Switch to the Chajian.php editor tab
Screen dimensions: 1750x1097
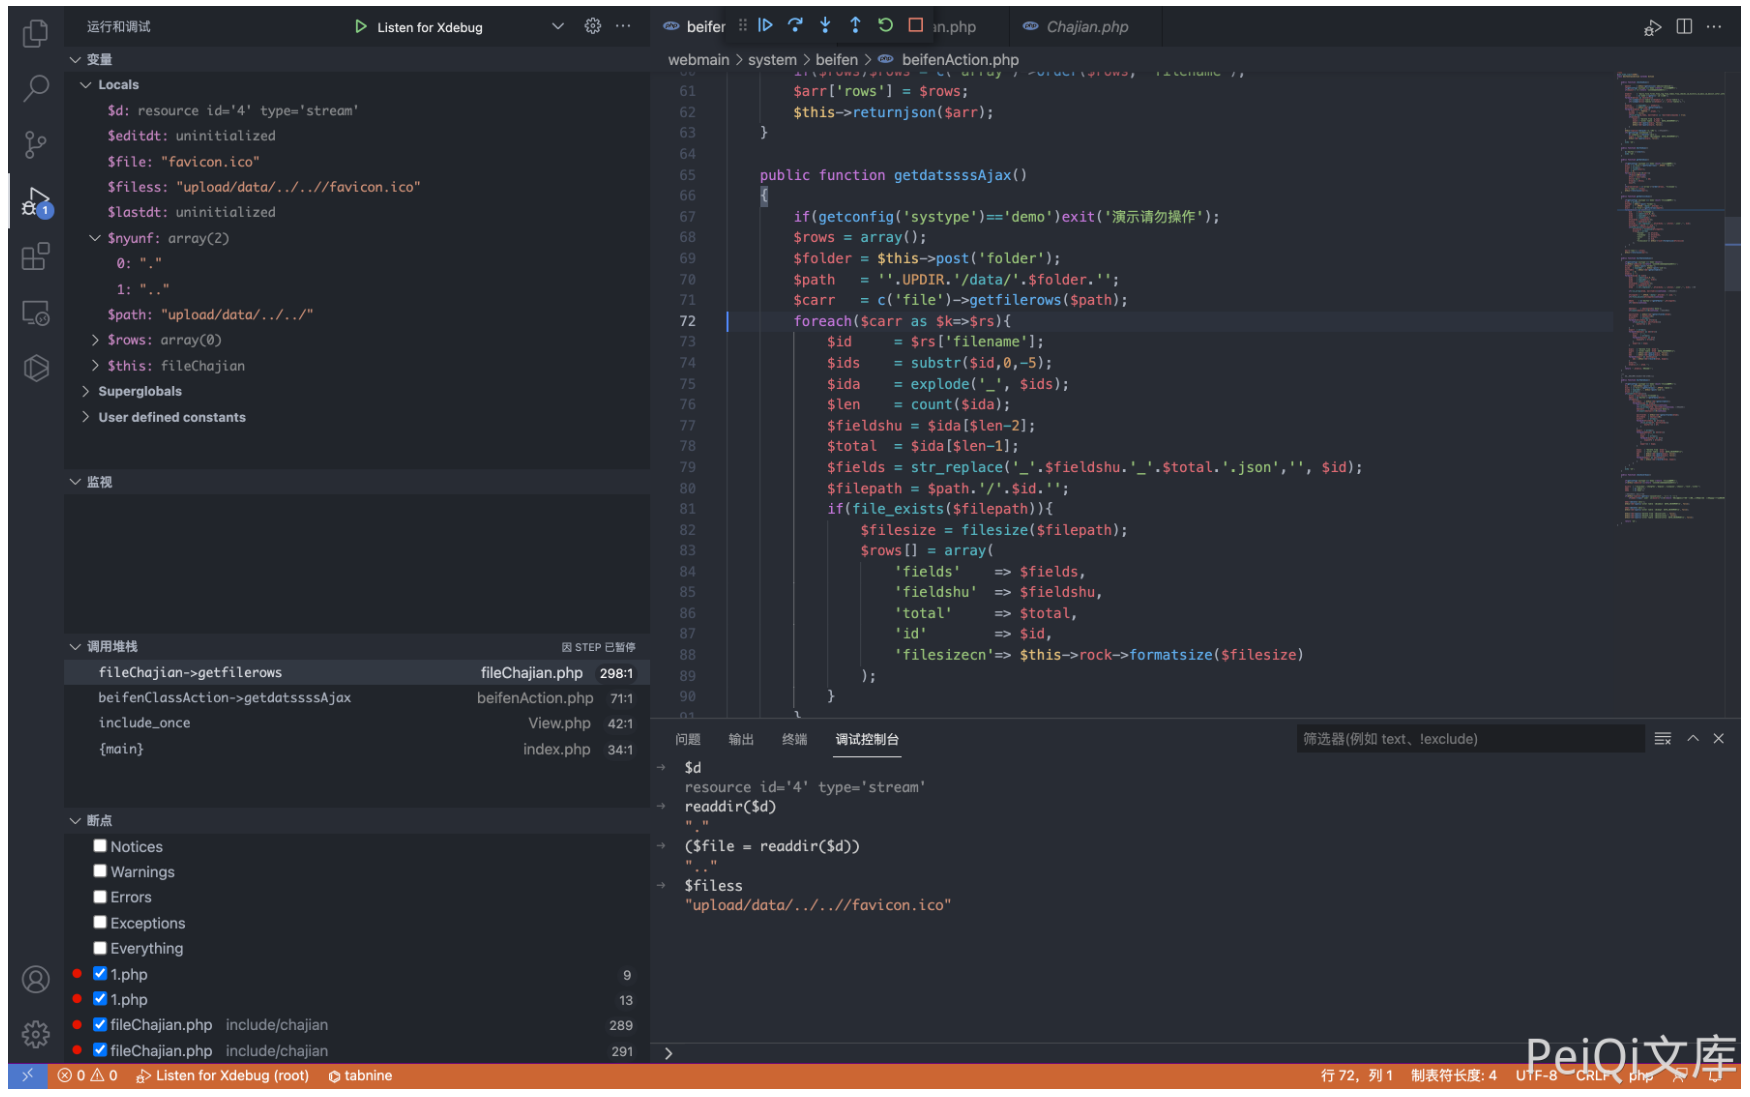[1086, 27]
